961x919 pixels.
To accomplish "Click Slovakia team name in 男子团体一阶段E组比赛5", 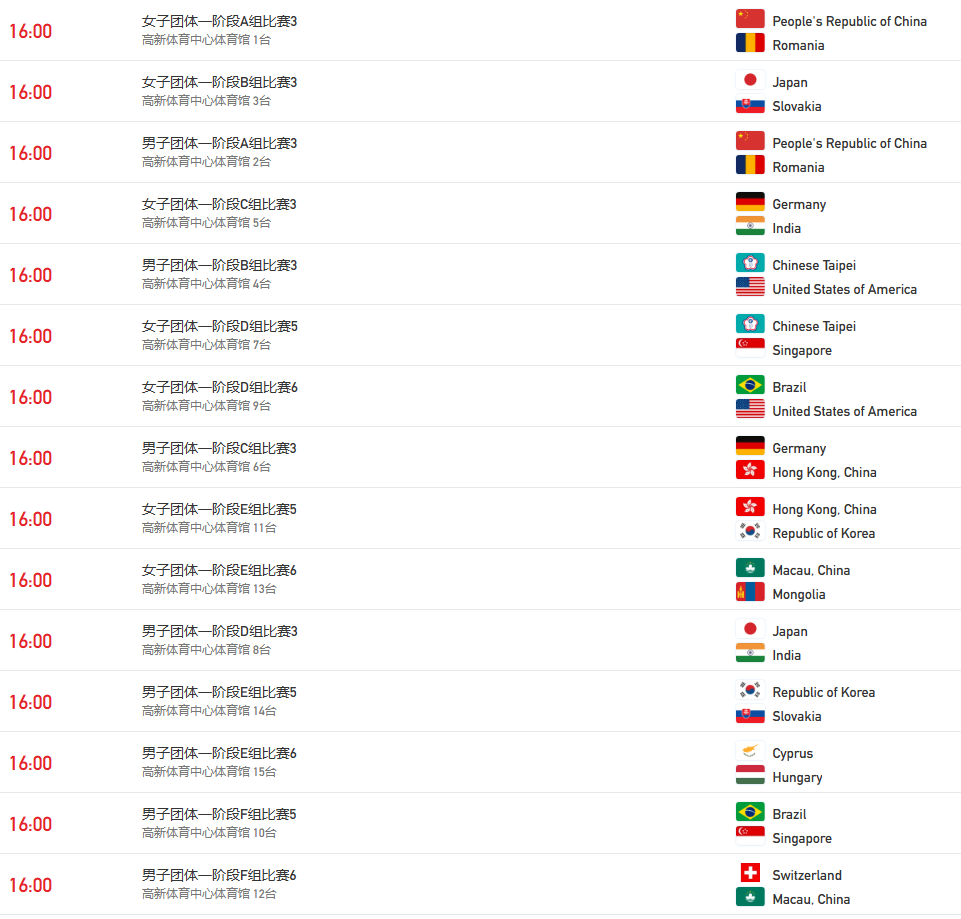I will (796, 716).
